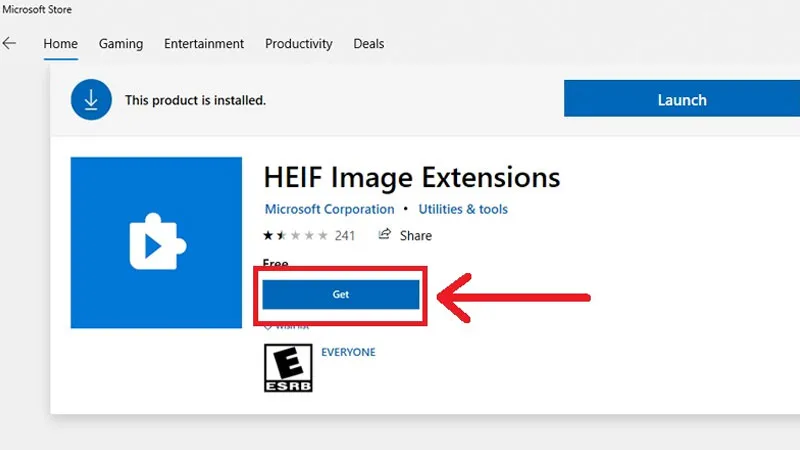
Task: Click the installed download arrow icon
Action: (x=91, y=100)
